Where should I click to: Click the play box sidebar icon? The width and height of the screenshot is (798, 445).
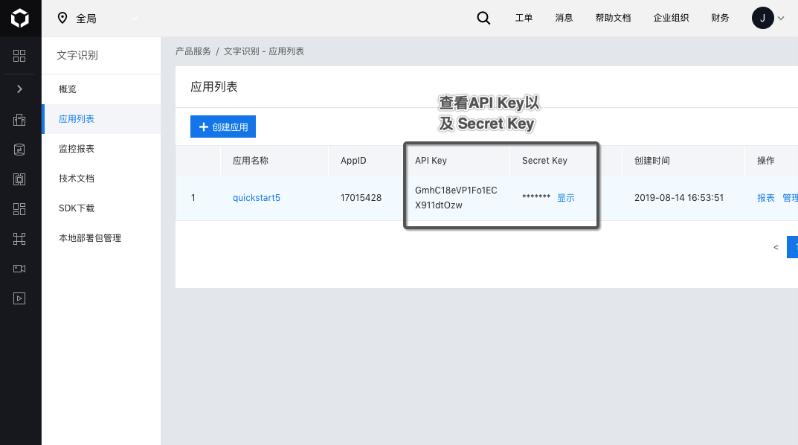click(19, 298)
